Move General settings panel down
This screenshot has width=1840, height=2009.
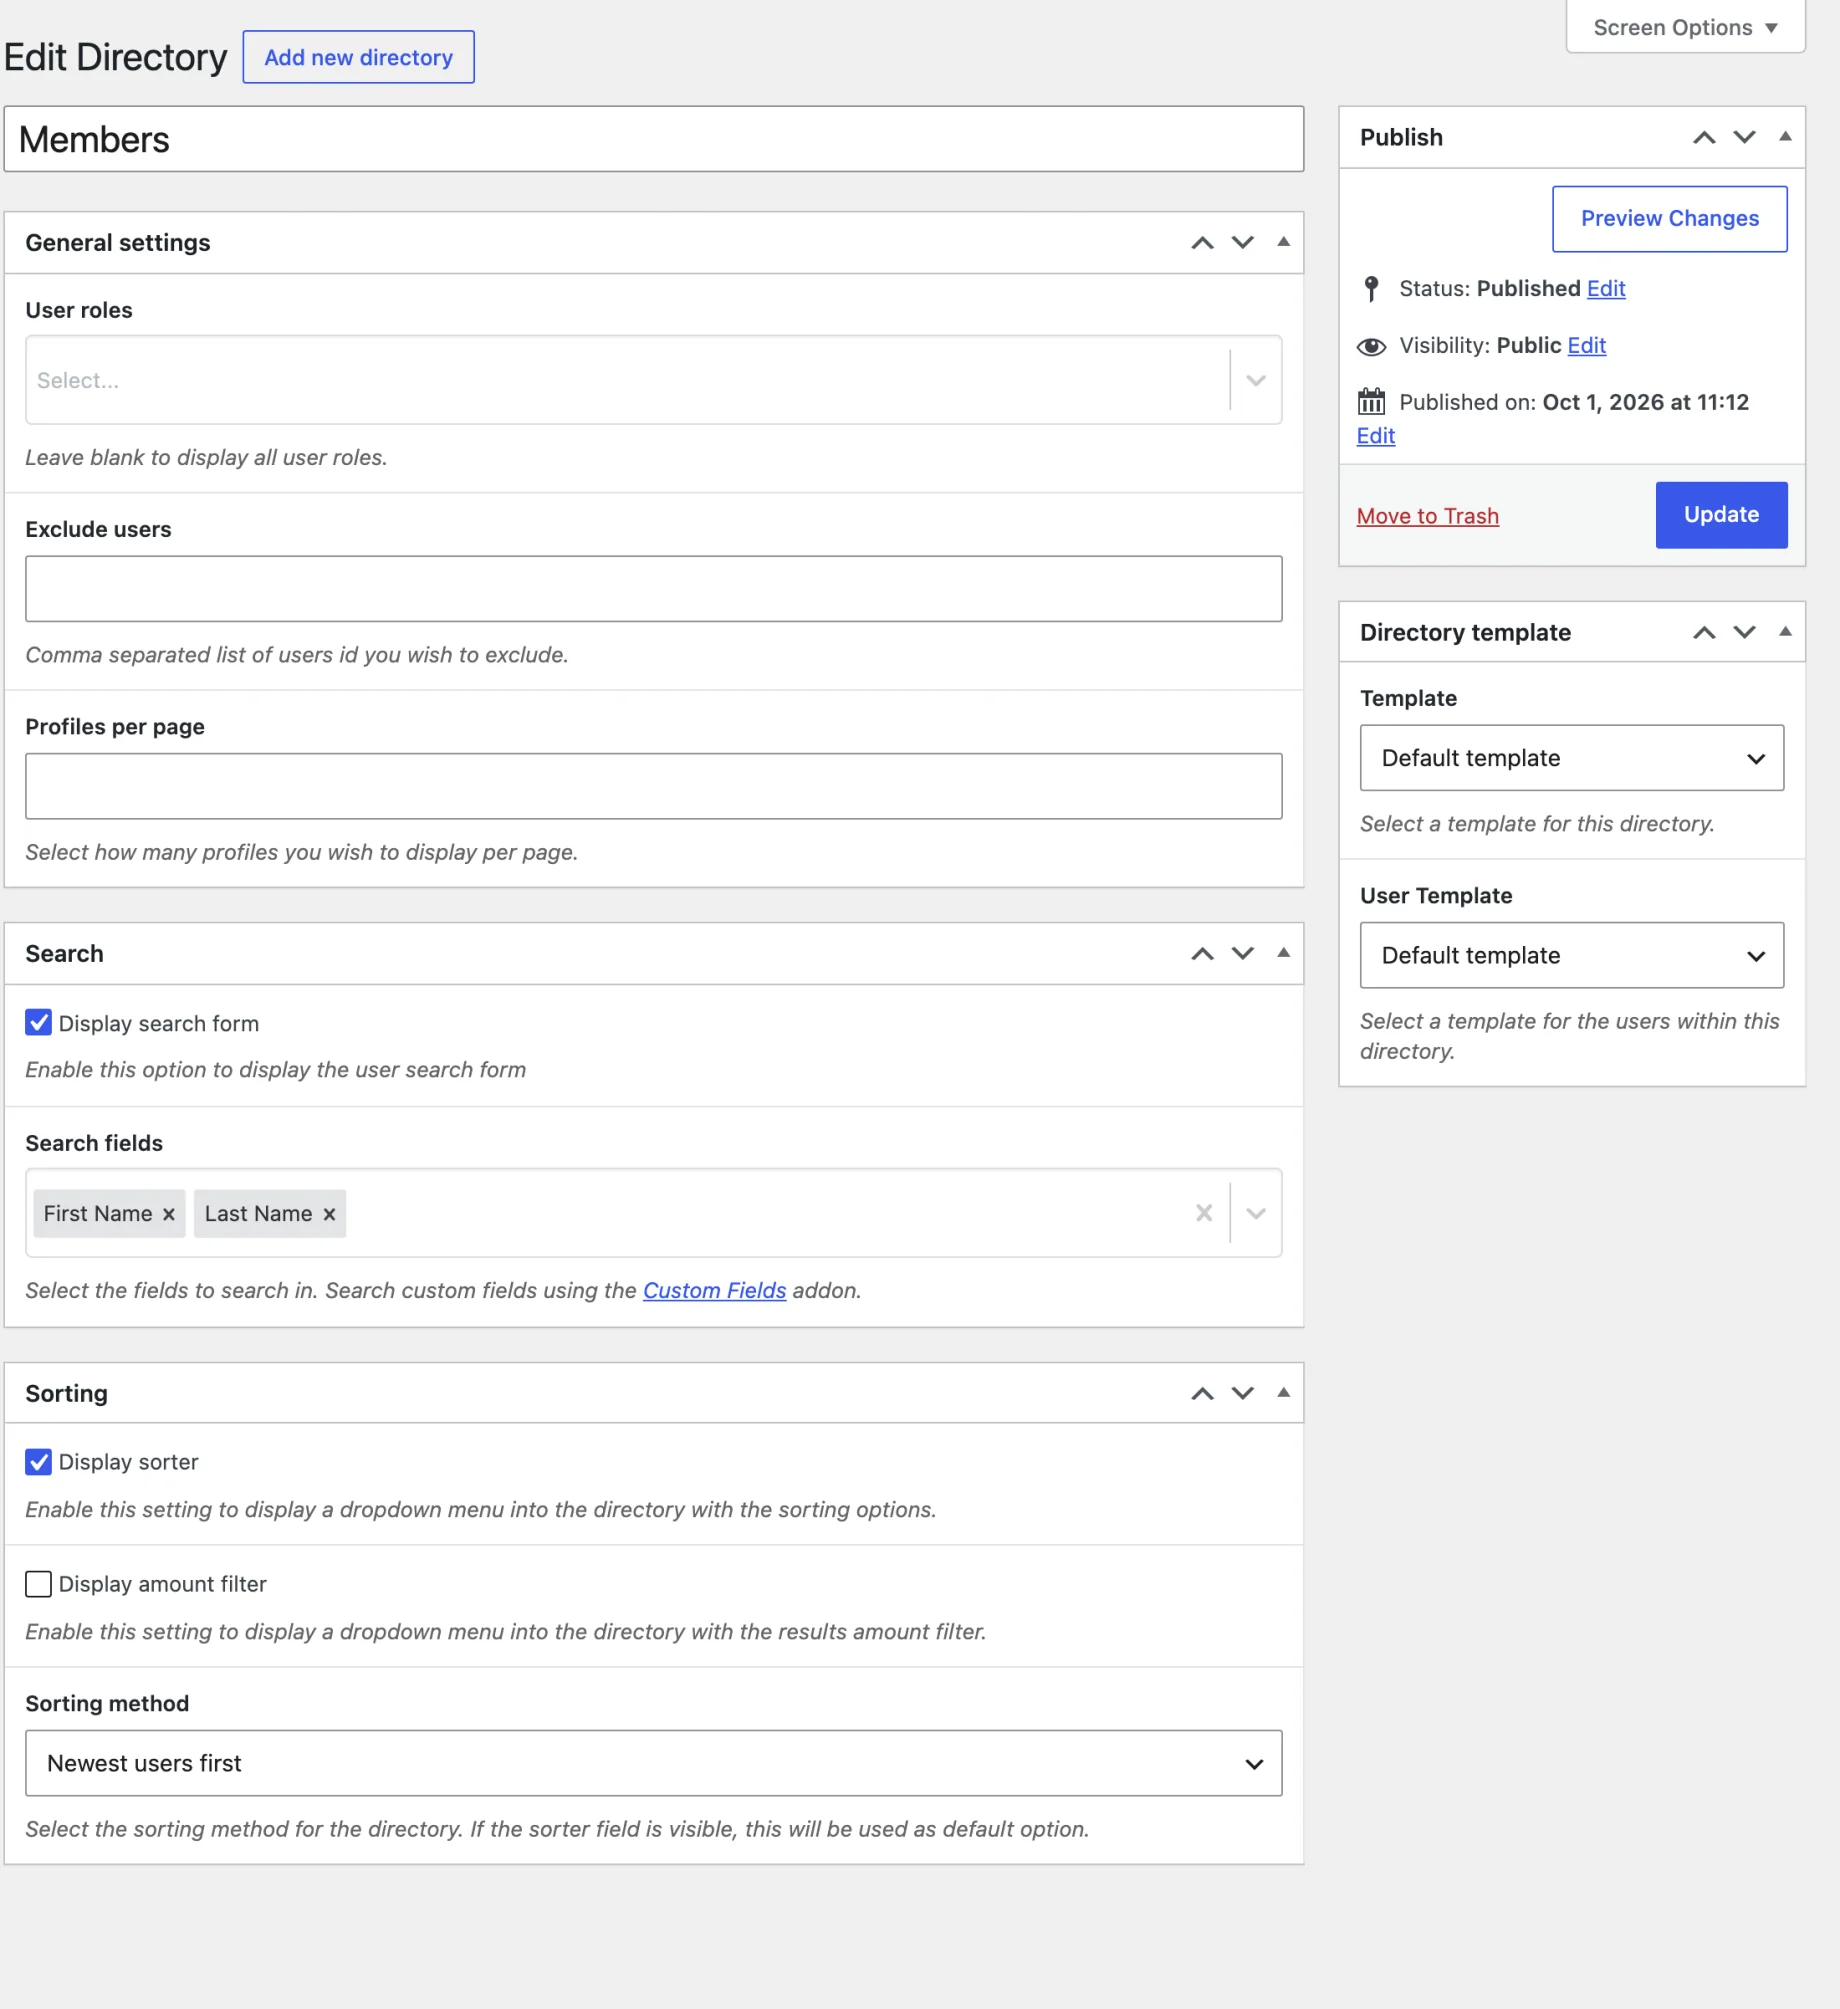[1243, 243]
